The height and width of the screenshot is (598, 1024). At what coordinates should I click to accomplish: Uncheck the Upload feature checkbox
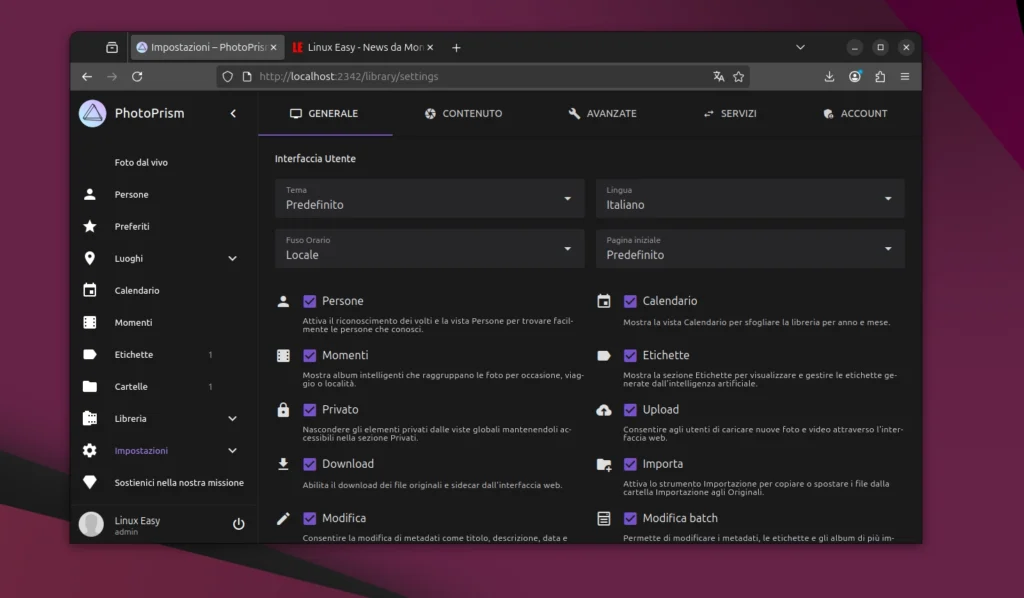631,410
